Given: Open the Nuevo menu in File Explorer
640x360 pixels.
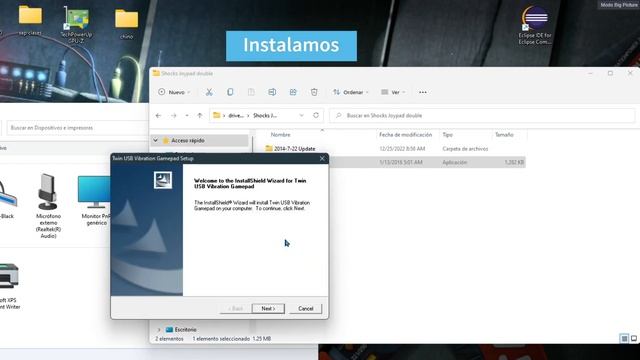Looking at the screenshot, I should pyautogui.click(x=174, y=92).
